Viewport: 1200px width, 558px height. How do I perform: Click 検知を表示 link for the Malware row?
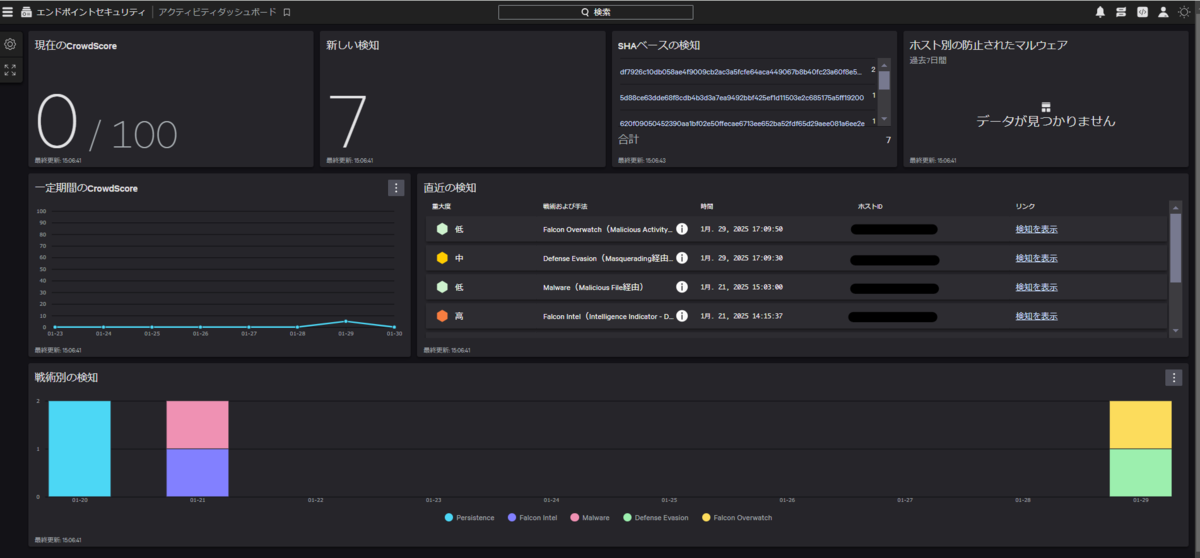(x=1036, y=287)
